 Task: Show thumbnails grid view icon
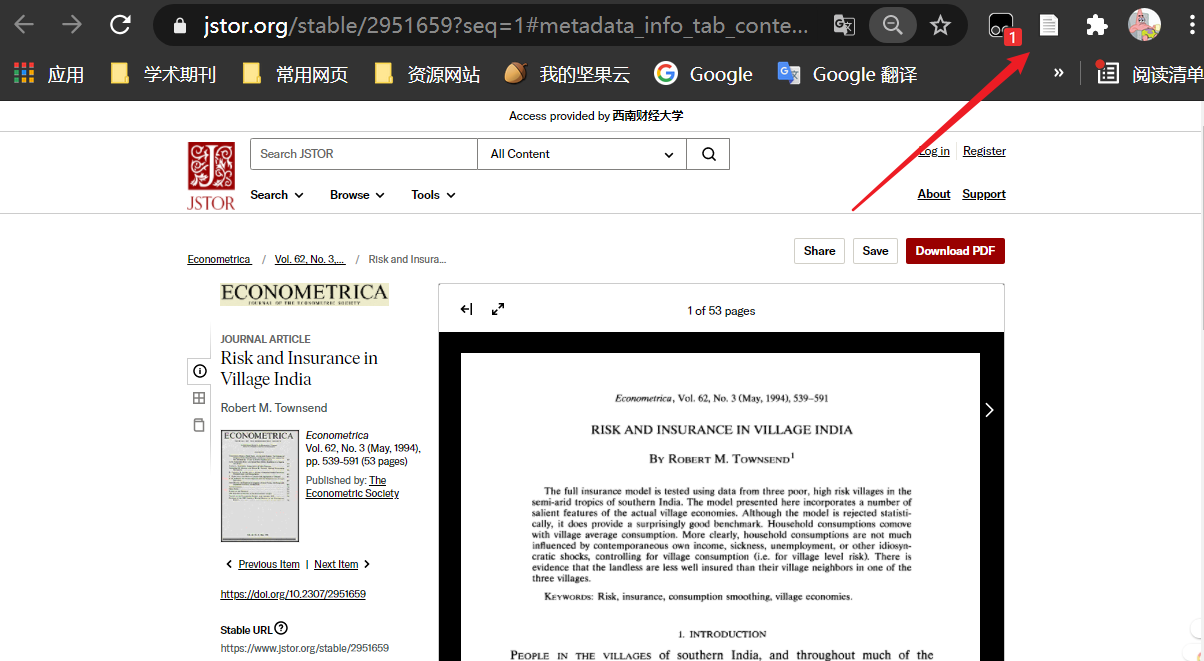pos(199,398)
